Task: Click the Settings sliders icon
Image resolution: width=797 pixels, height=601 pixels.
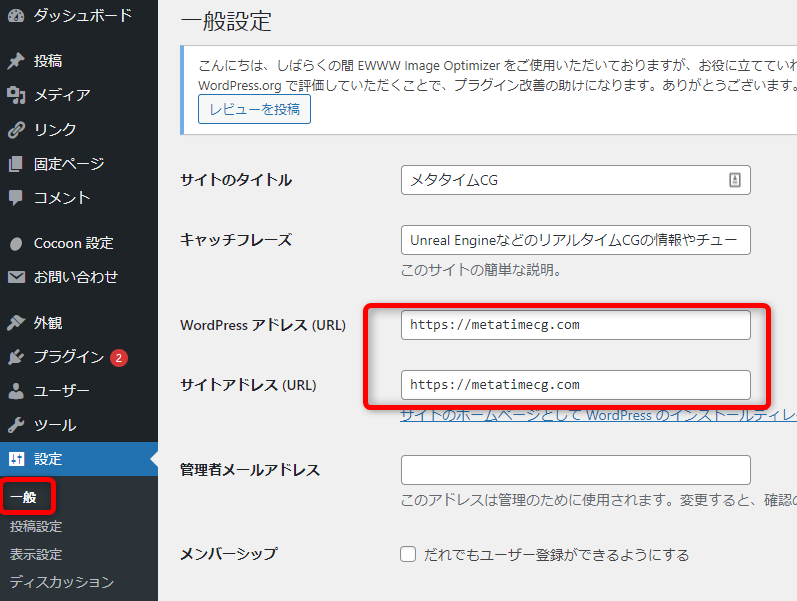Action: 16,459
